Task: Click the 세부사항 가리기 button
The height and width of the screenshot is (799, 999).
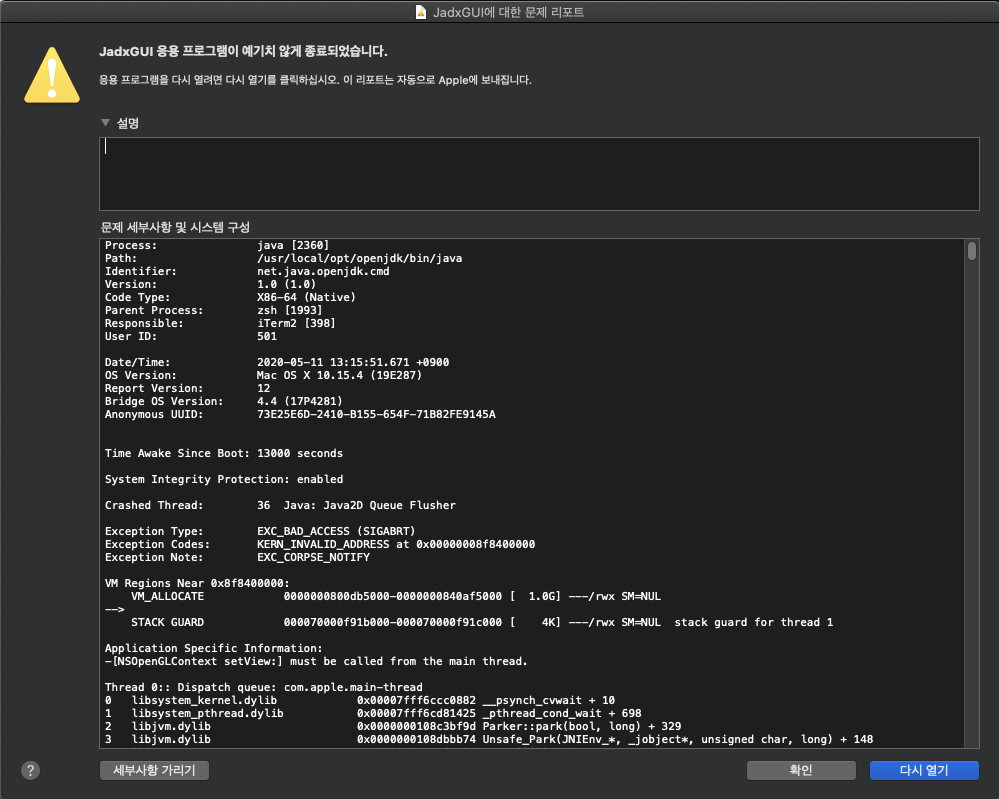Action: coord(154,770)
